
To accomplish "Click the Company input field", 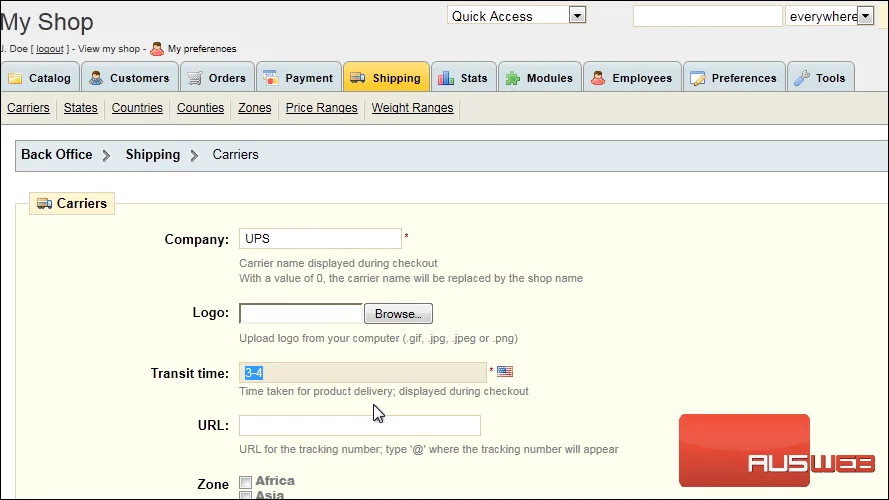I will [x=320, y=239].
